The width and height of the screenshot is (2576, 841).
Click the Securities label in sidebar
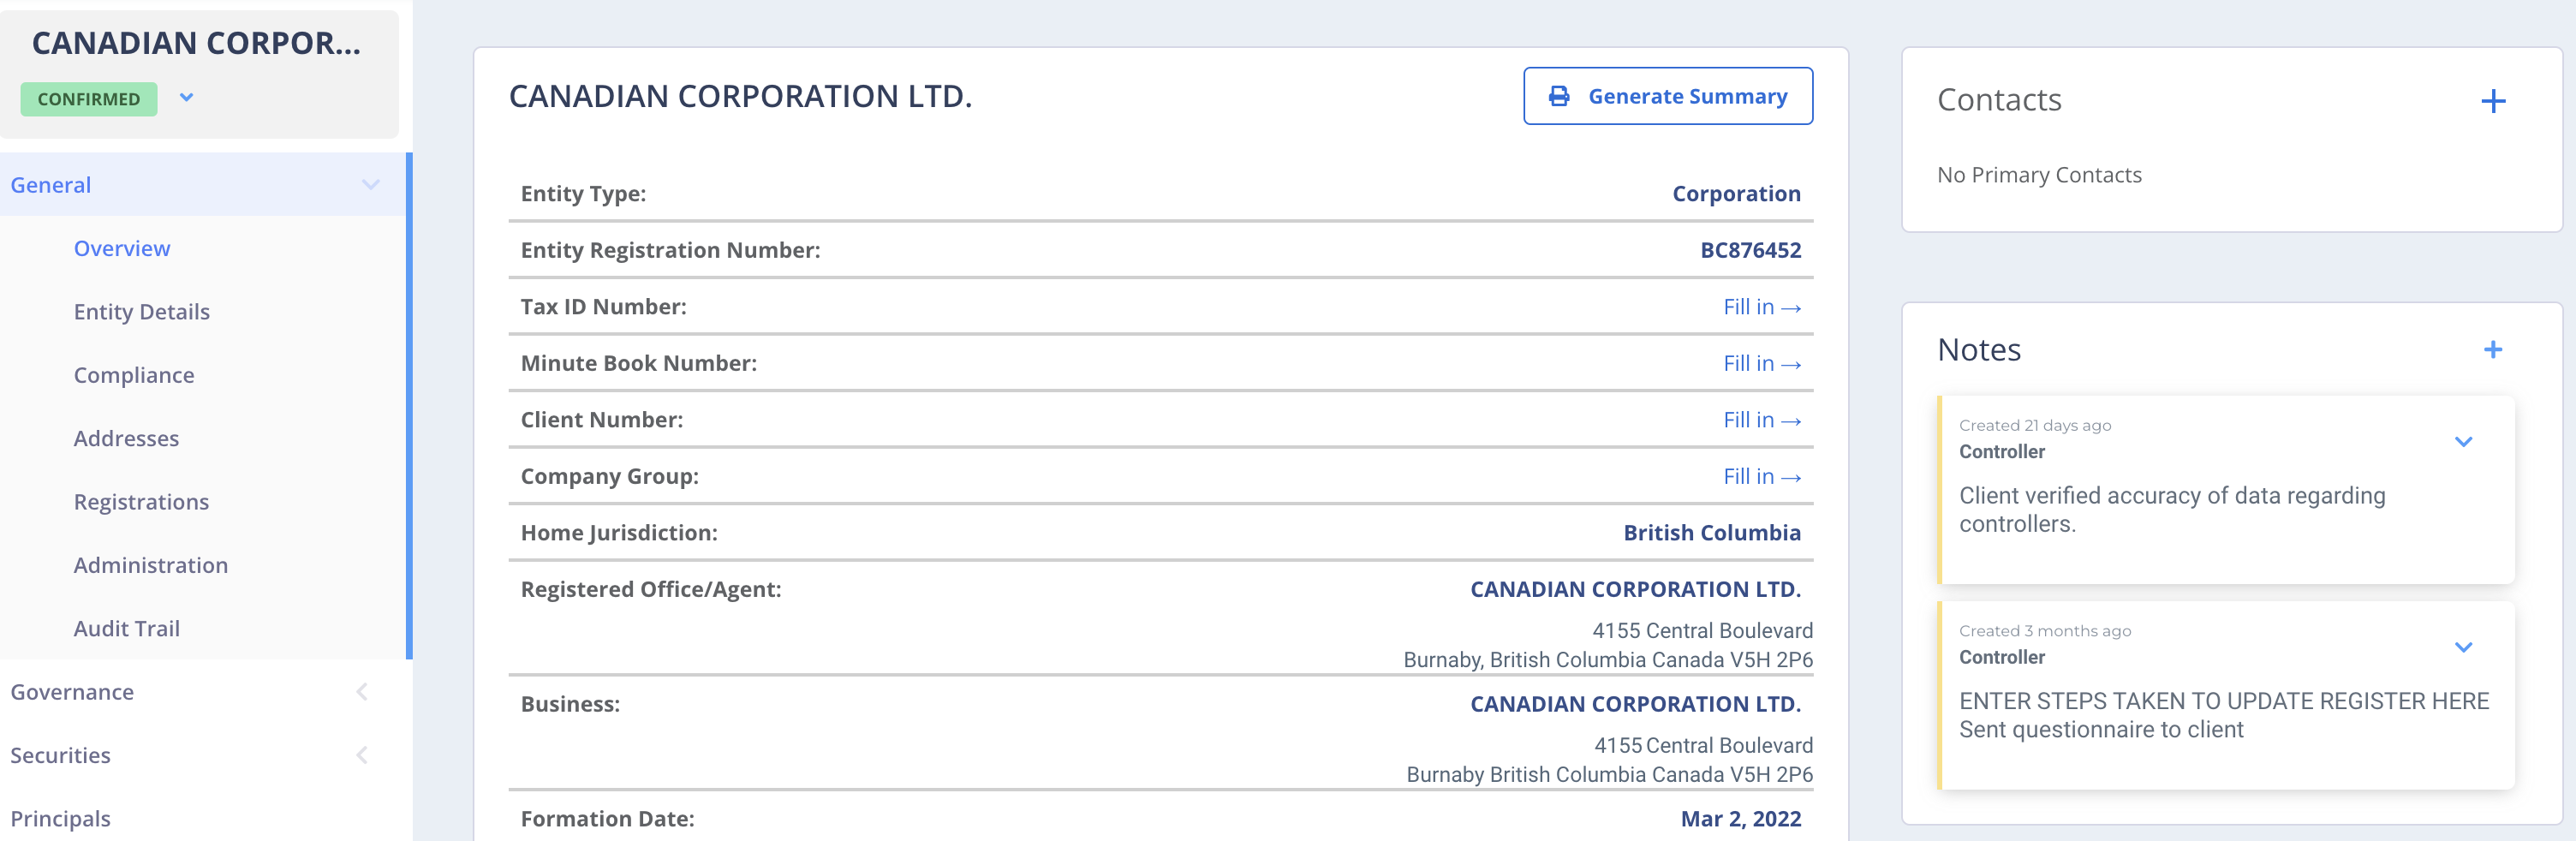60,755
